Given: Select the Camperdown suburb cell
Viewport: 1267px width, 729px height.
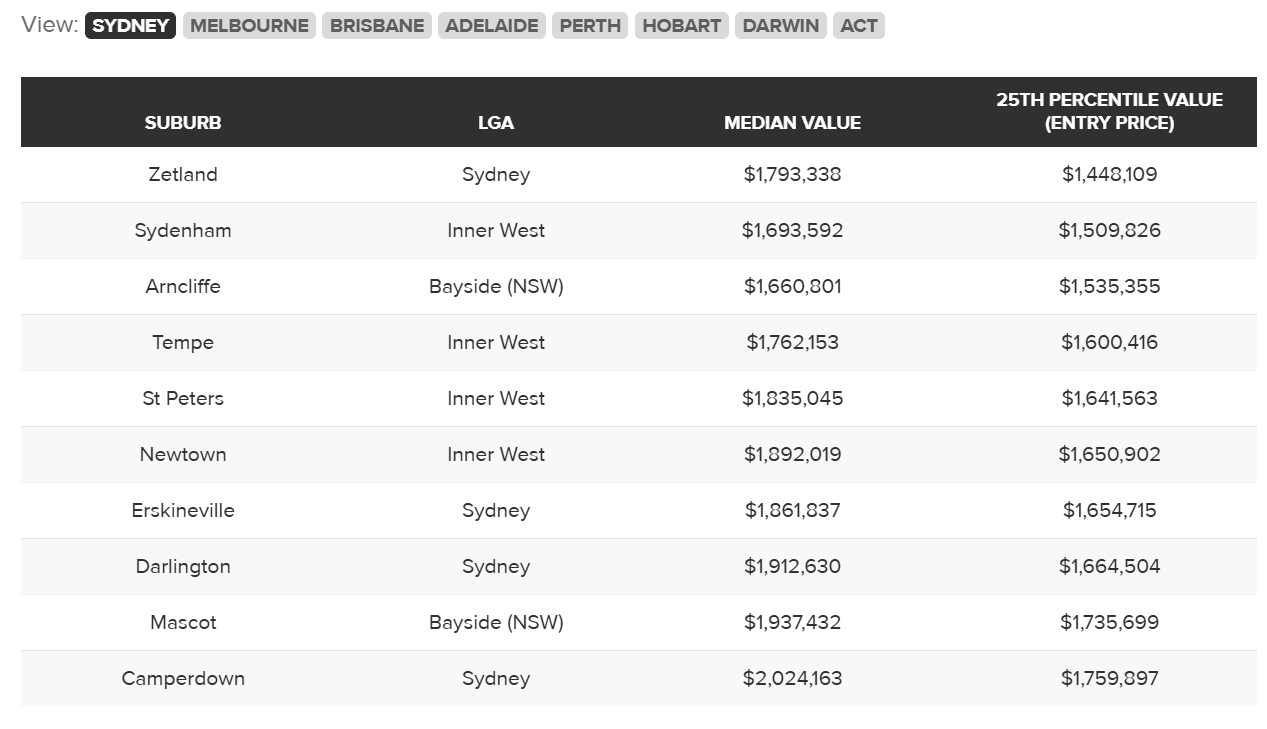Looking at the screenshot, I should [183, 678].
